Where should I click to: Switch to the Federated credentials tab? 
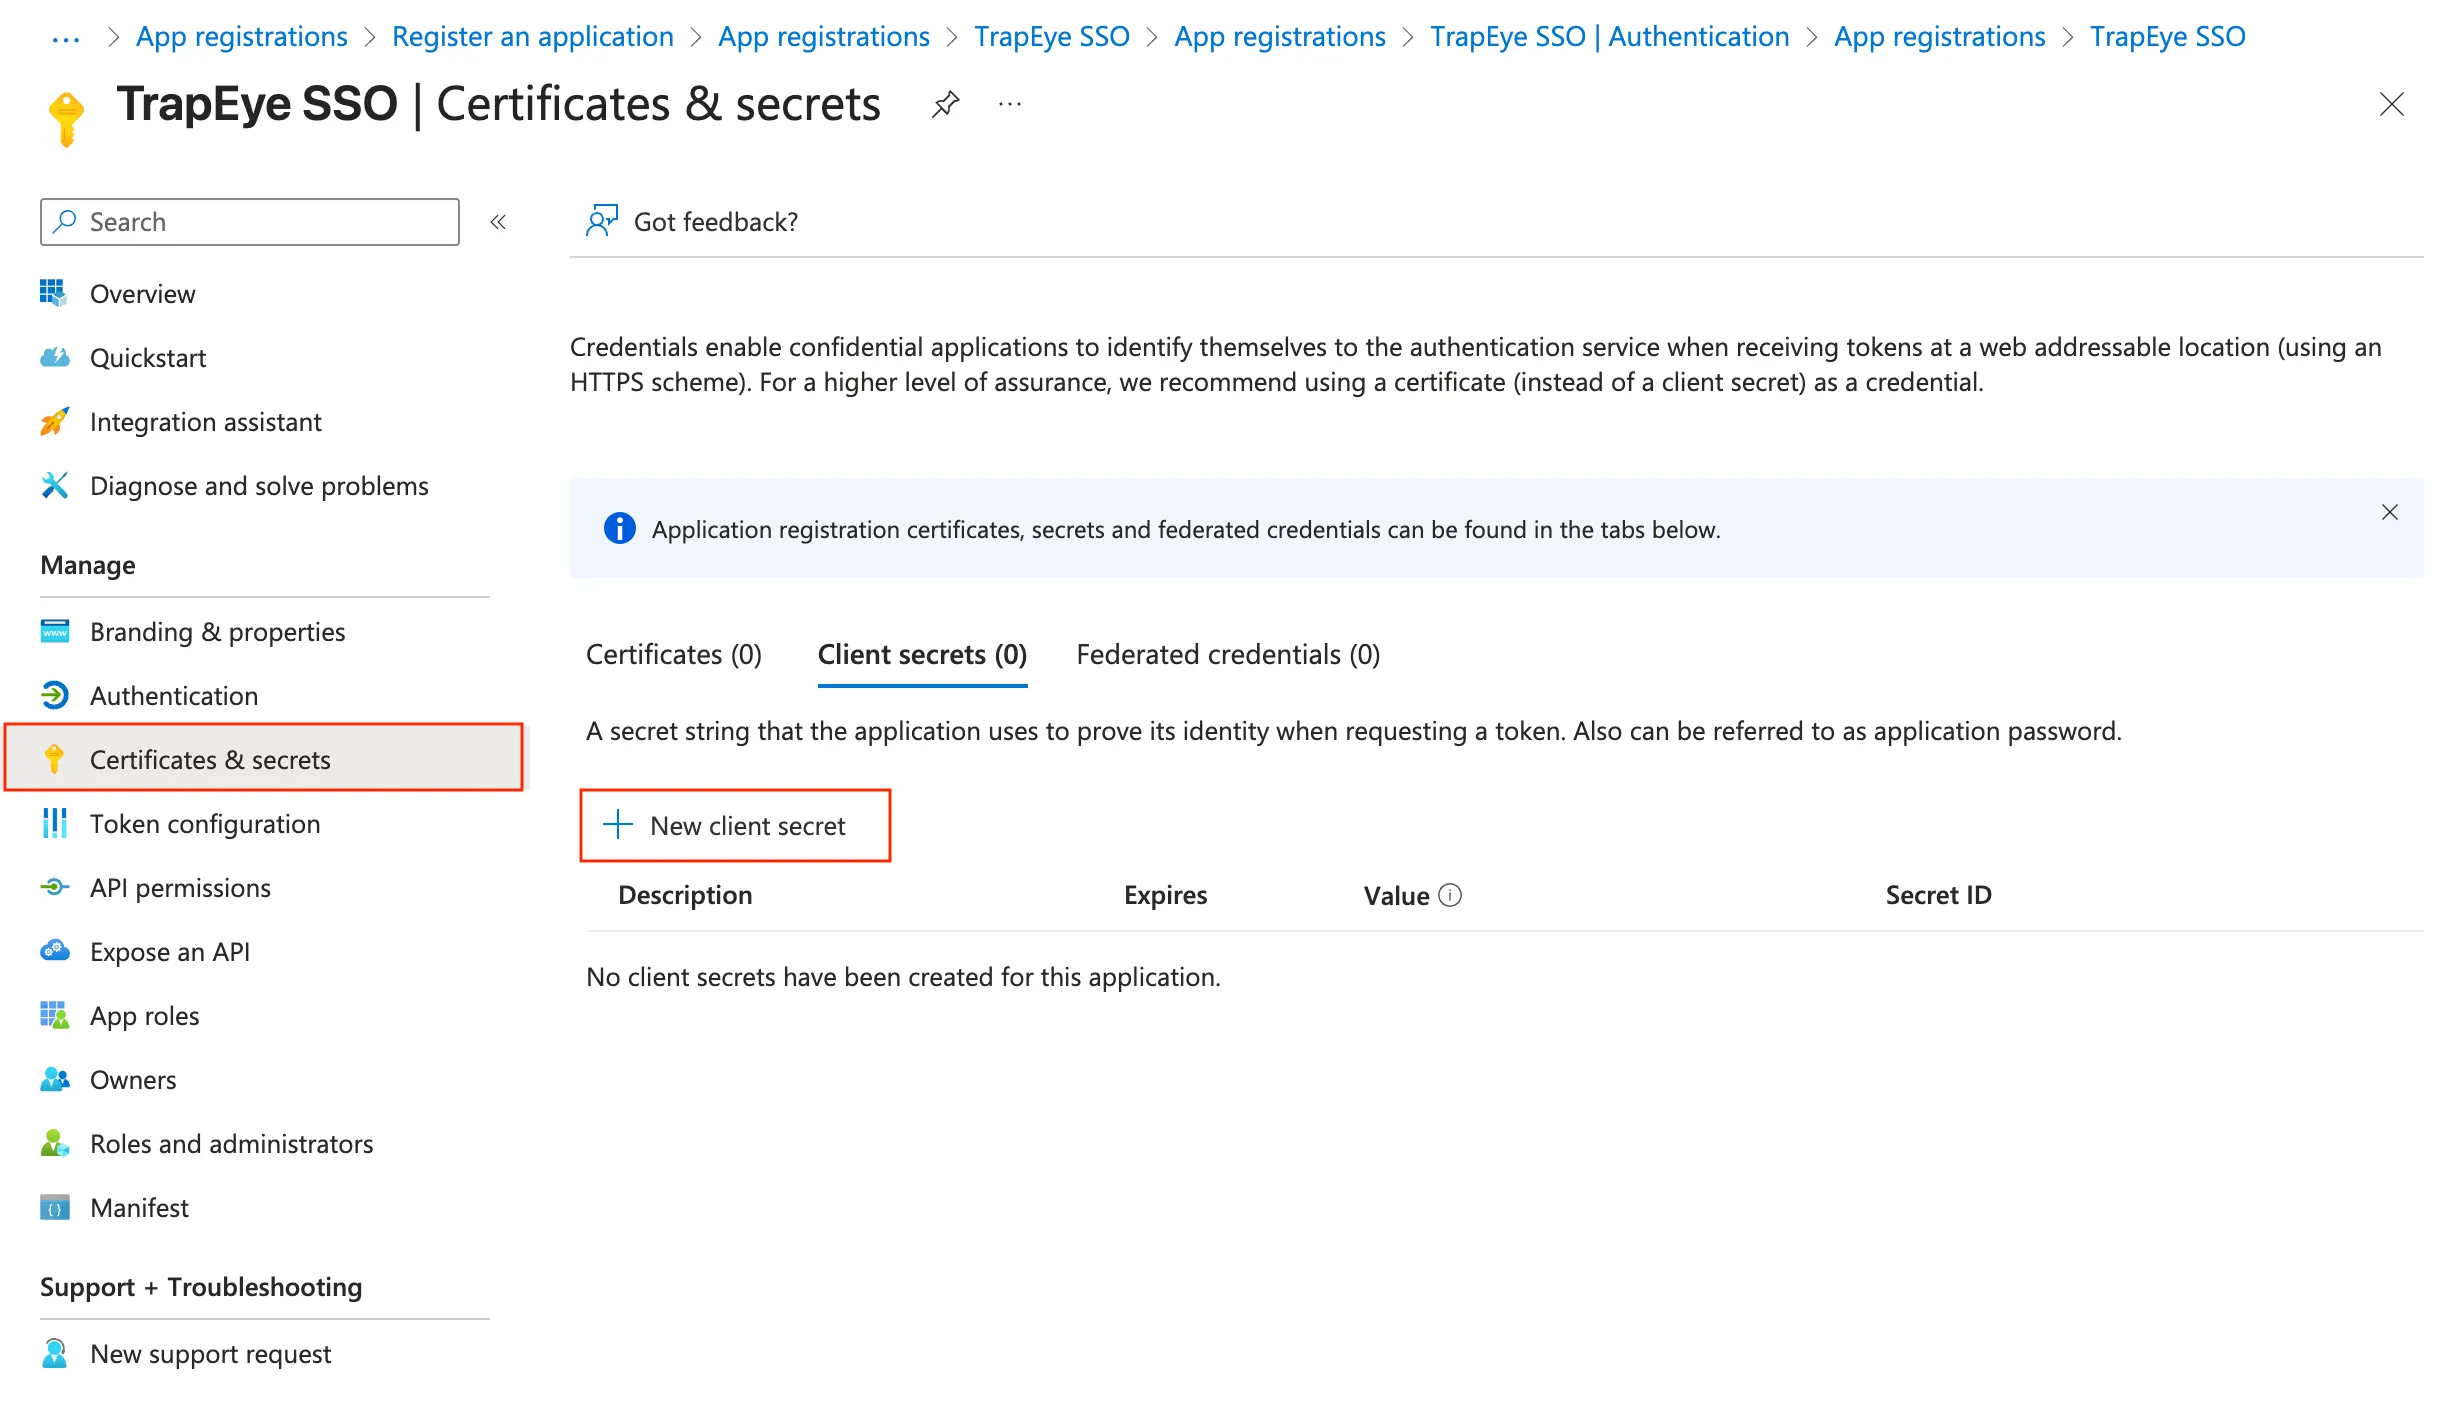click(x=1228, y=654)
